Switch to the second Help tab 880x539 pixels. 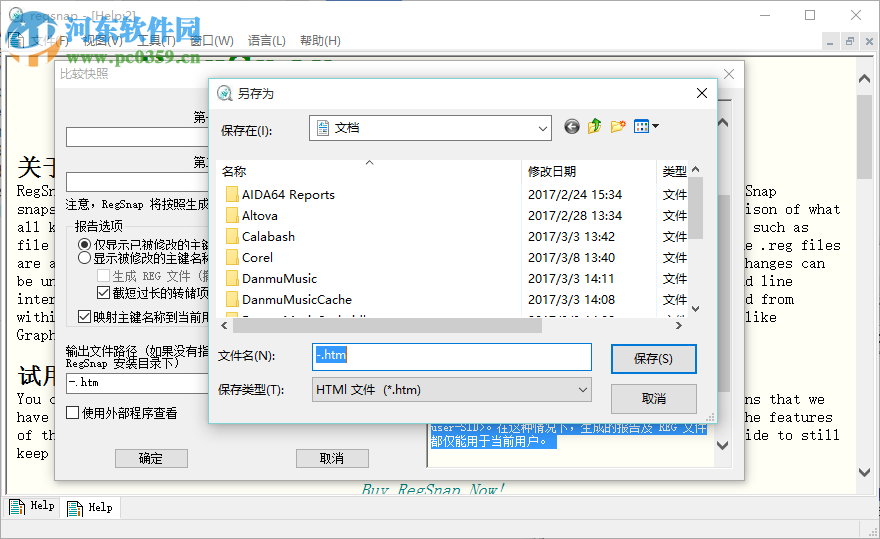90,508
